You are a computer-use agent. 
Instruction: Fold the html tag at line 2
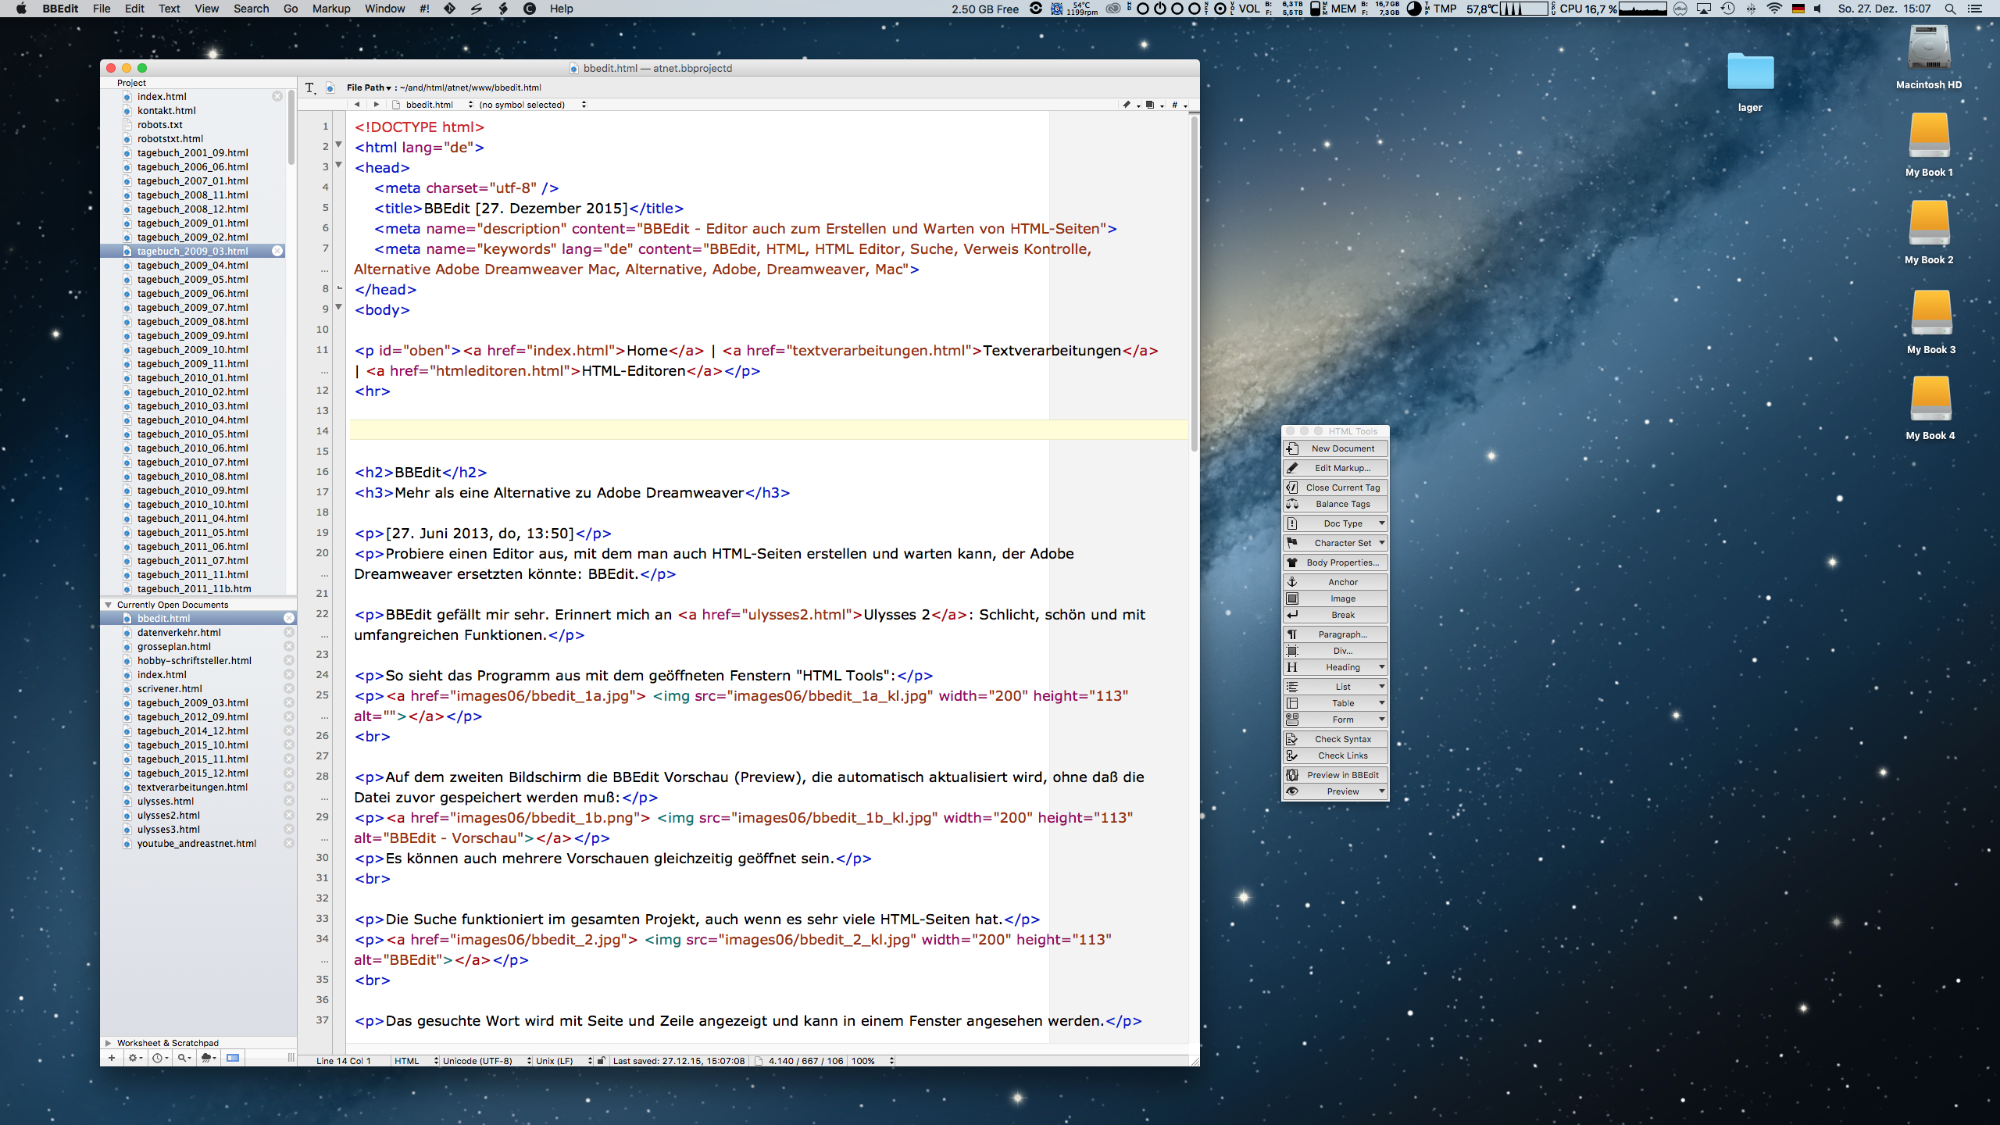(x=339, y=145)
